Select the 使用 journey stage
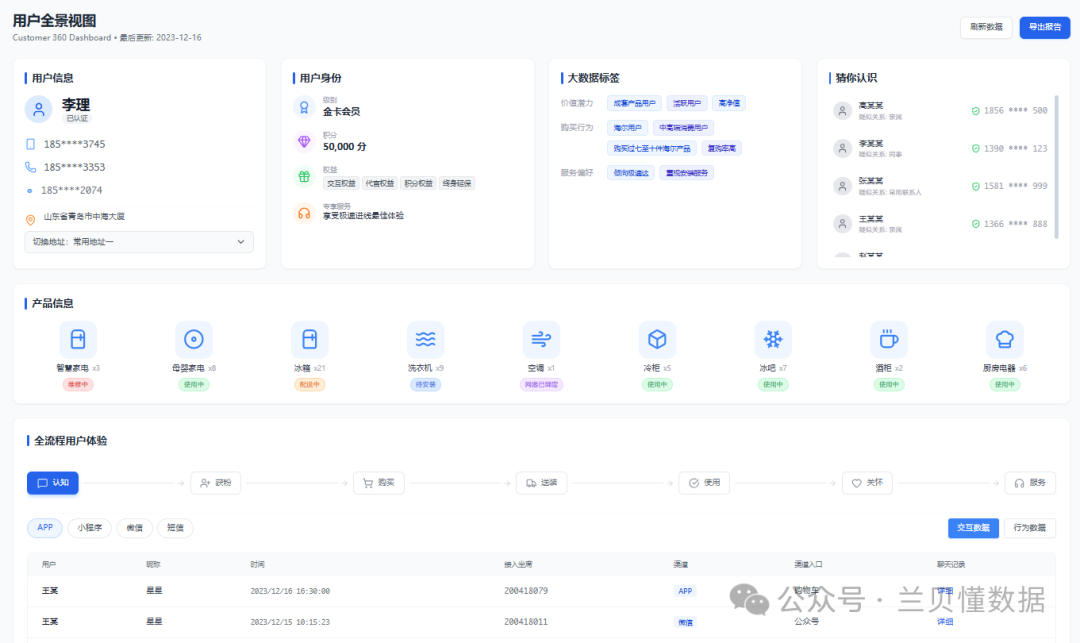The height and width of the screenshot is (643, 1080). point(704,483)
